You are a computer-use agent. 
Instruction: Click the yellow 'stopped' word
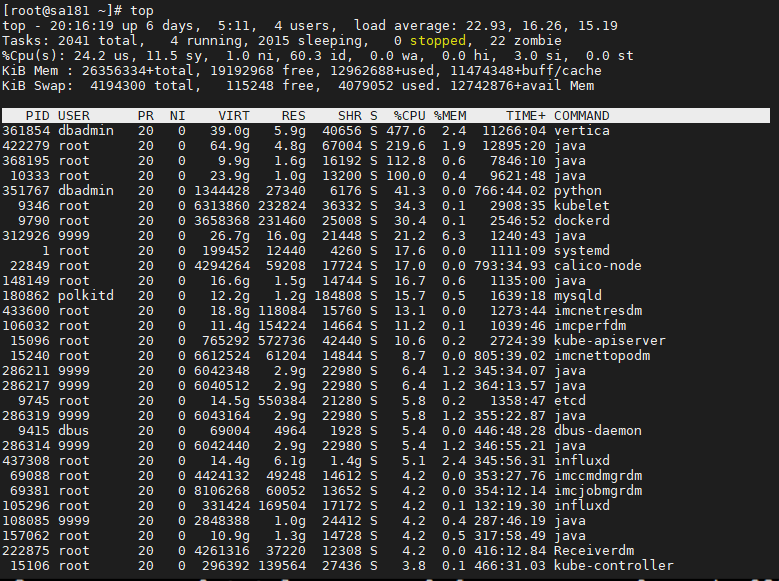pyautogui.click(x=438, y=40)
